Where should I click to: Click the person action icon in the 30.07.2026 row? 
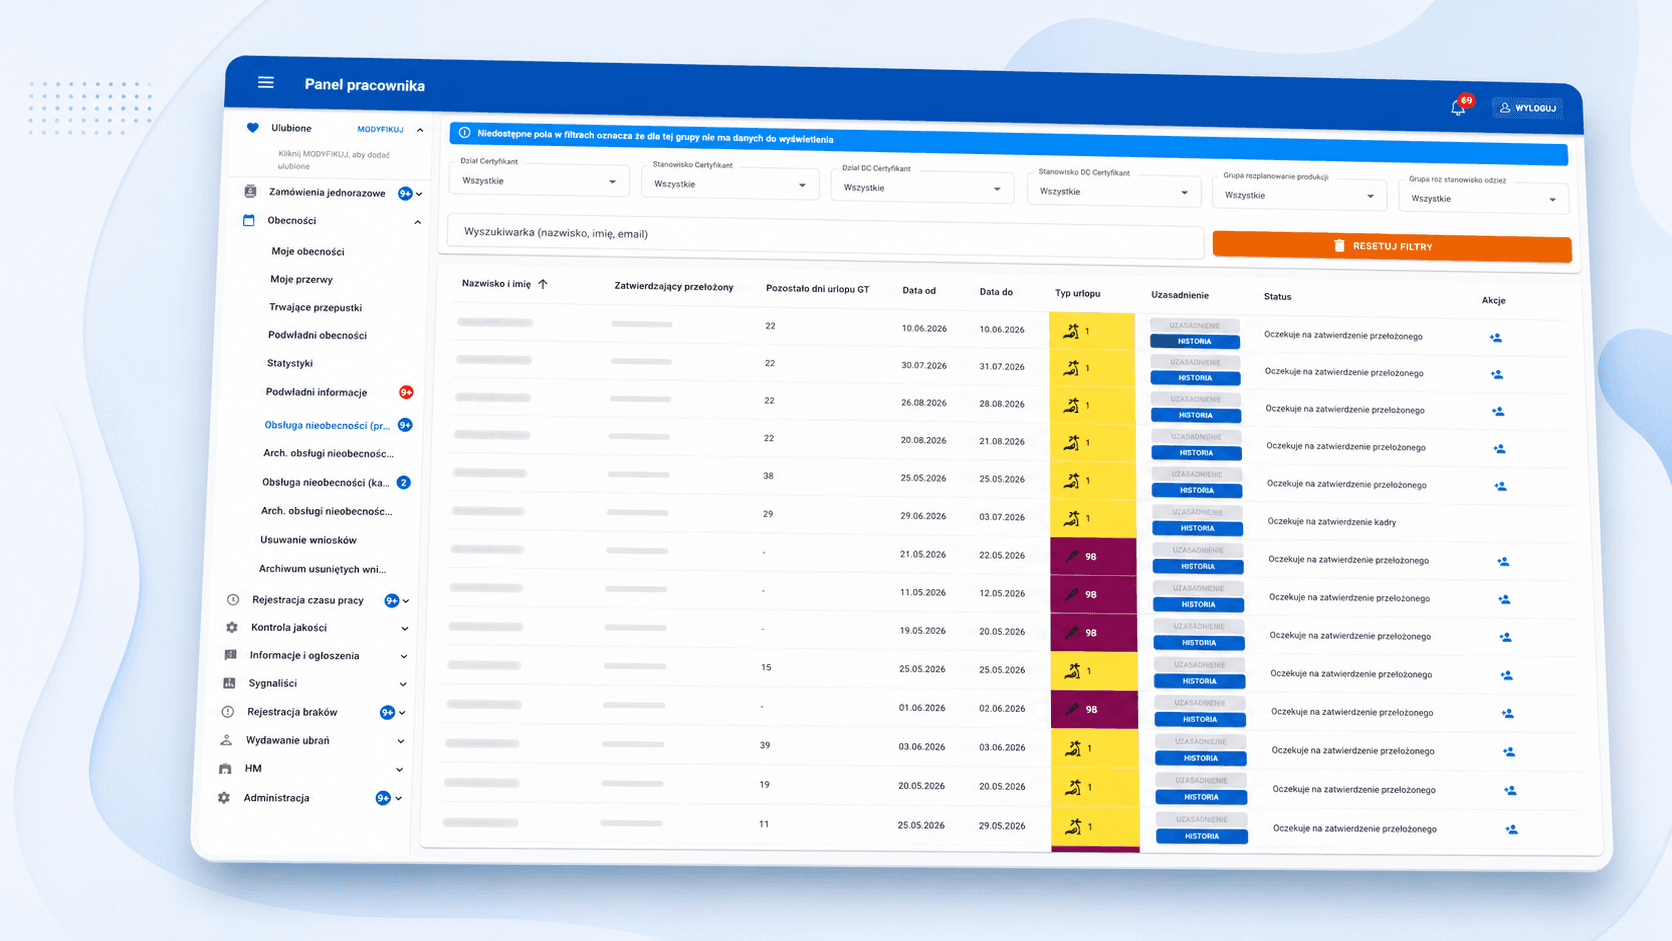pos(1497,375)
